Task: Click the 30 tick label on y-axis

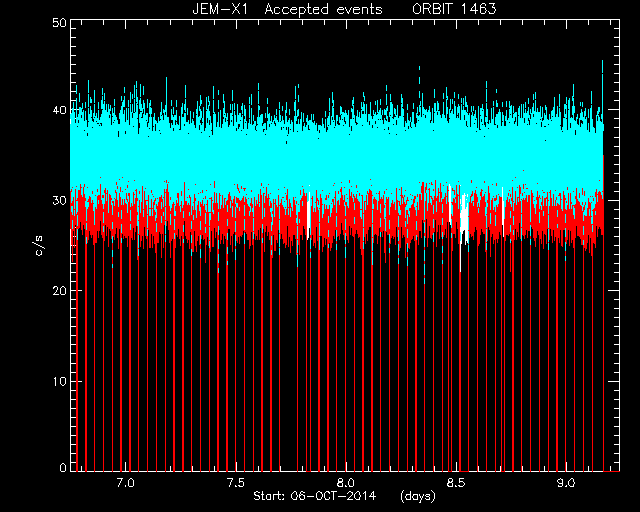Action: pos(59,200)
